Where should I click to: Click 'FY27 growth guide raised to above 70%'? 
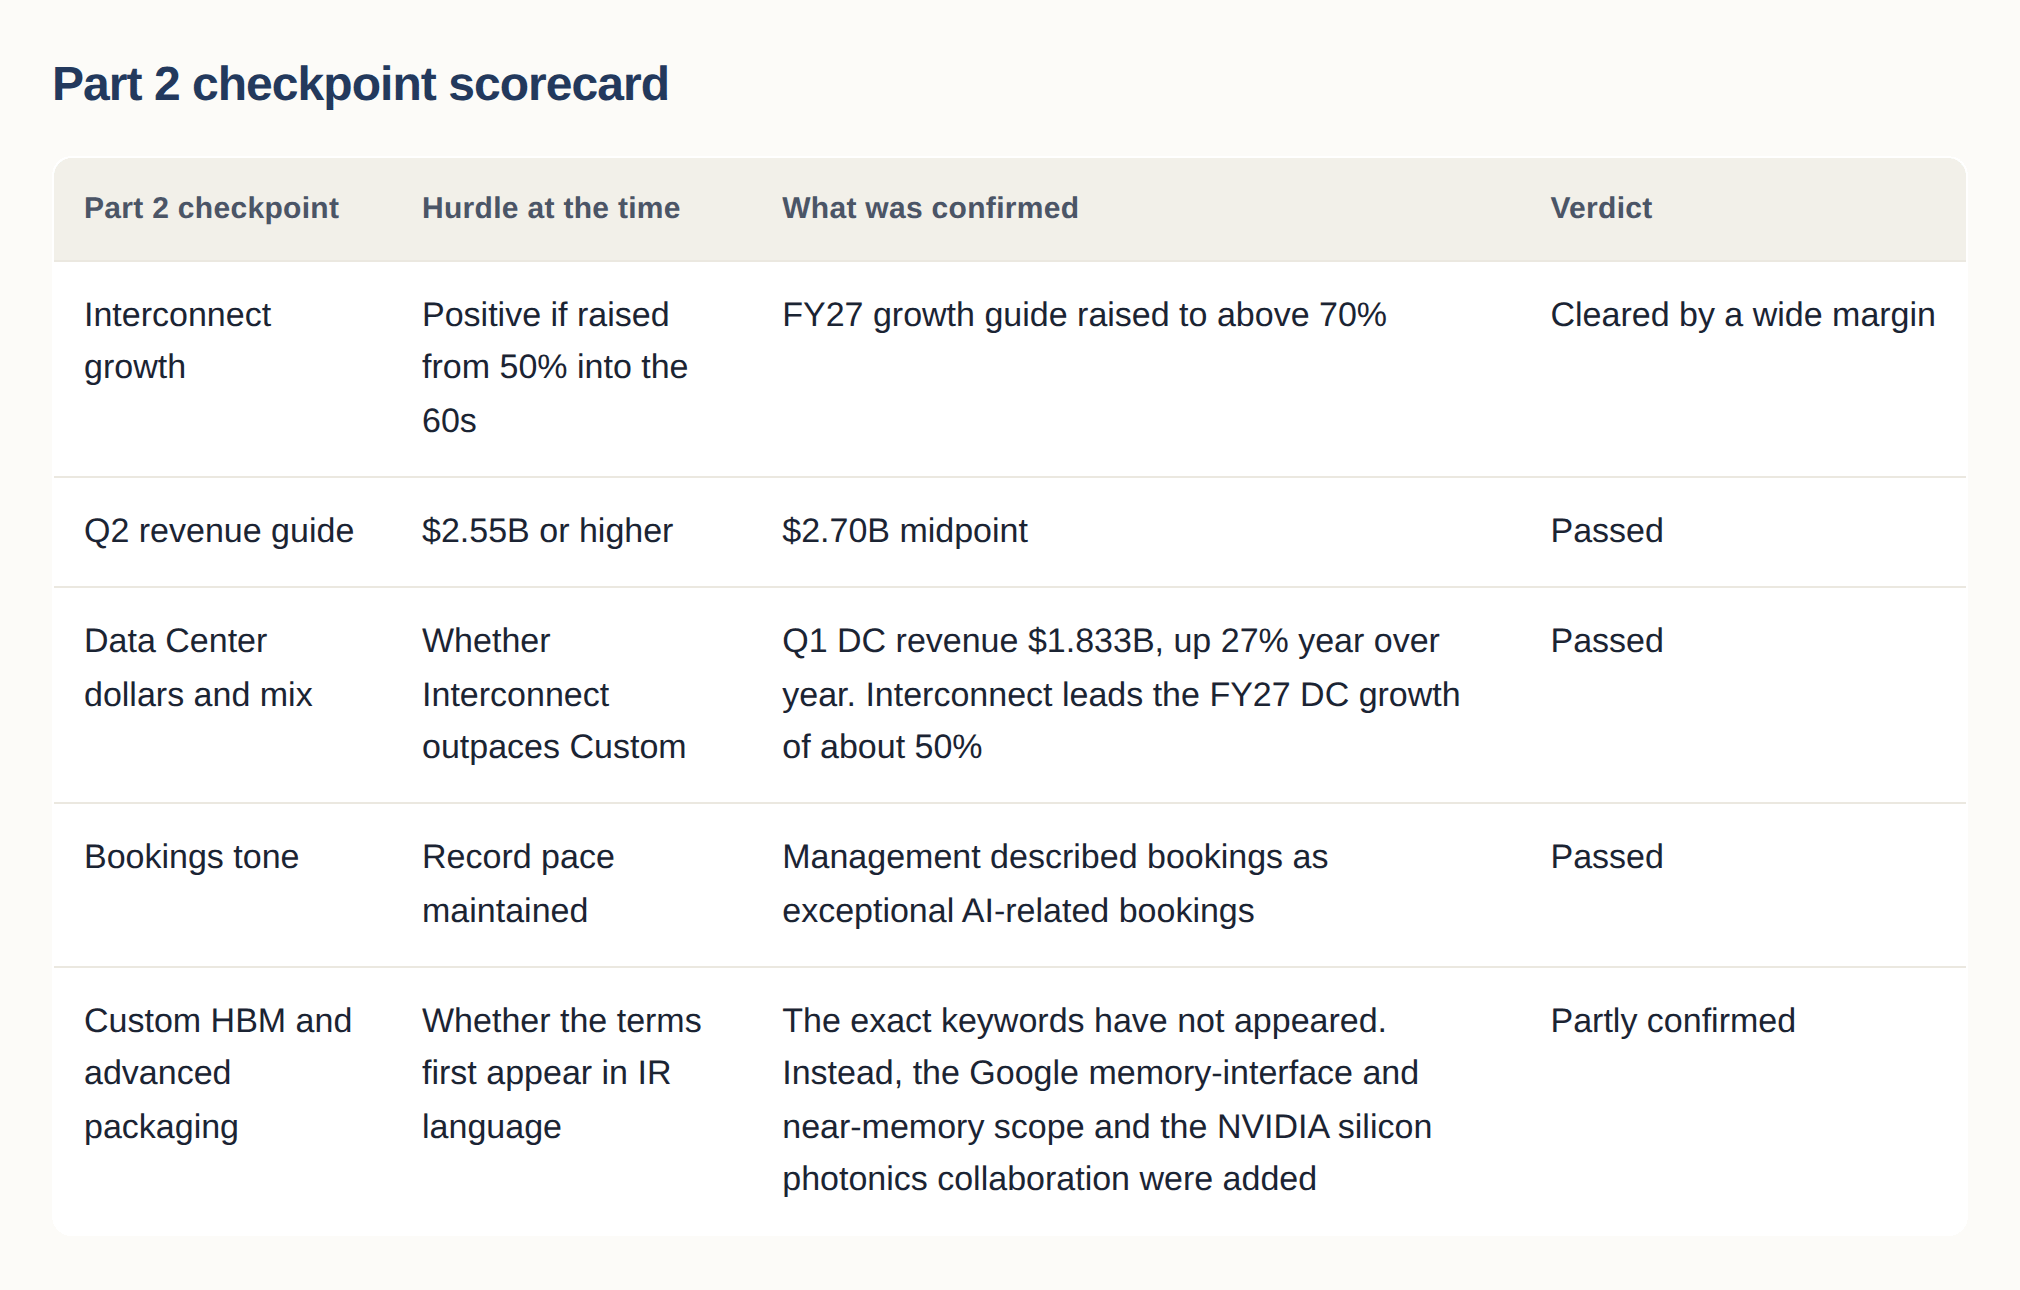(x=1084, y=315)
